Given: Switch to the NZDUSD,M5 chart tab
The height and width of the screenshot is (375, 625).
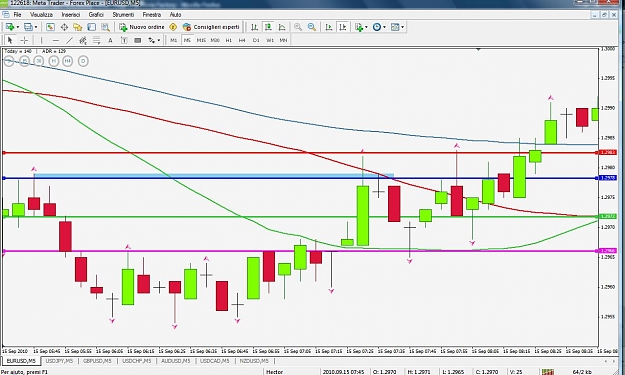Looking at the screenshot, I should [254, 361].
